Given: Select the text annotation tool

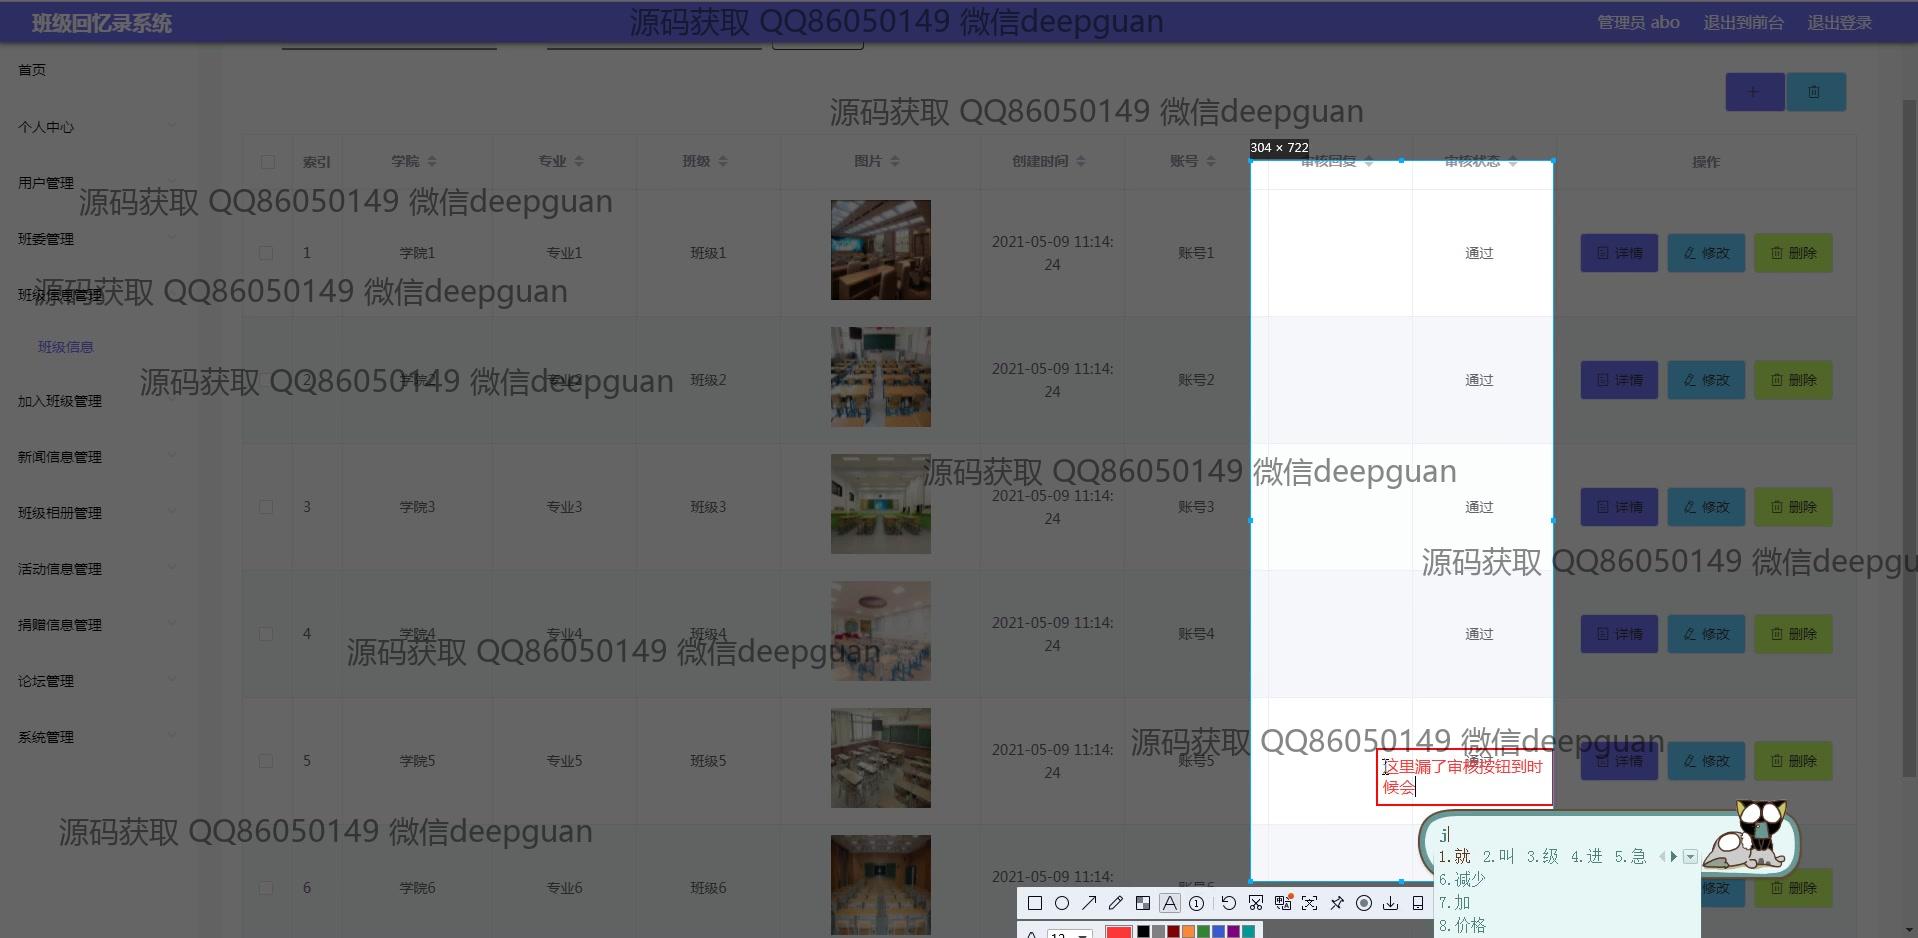Looking at the screenshot, I should pos(1170,904).
